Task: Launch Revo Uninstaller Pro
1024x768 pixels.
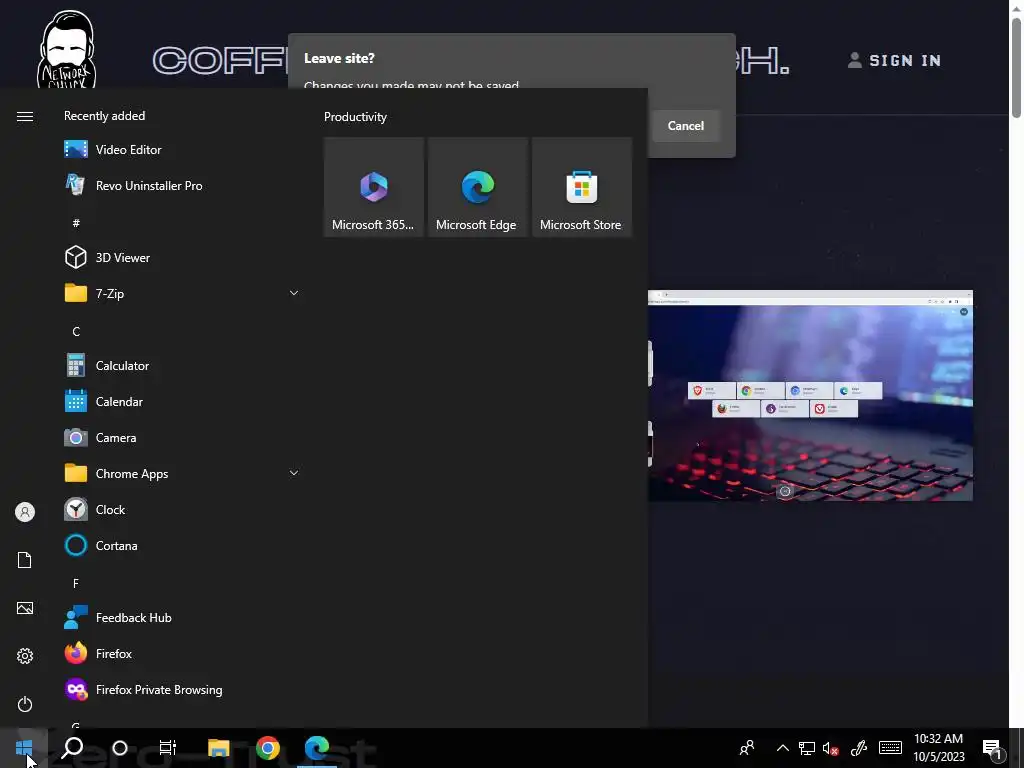Action: click(182, 185)
